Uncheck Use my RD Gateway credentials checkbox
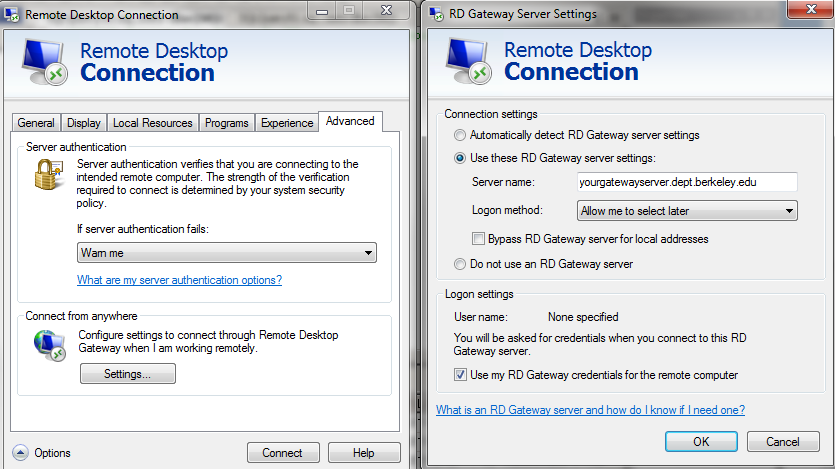Image resolution: width=835 pixels, height=469 pixels. pyautogui.click(x=460, y=375)
